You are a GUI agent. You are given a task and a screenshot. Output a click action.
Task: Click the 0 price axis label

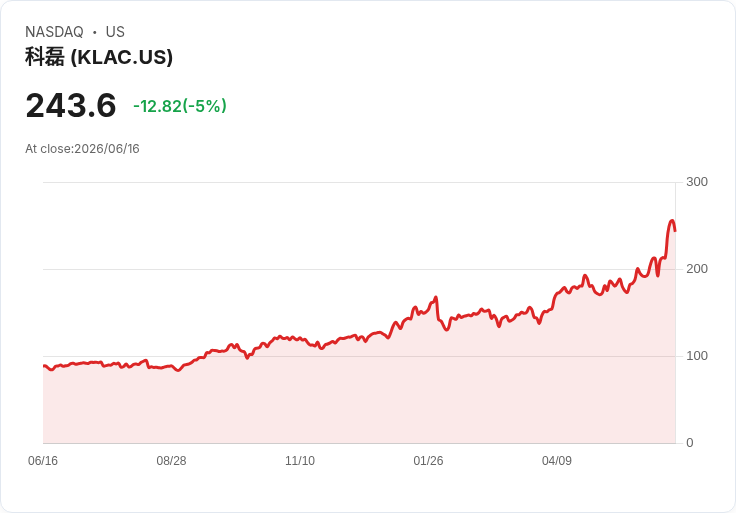pos(690,443)
